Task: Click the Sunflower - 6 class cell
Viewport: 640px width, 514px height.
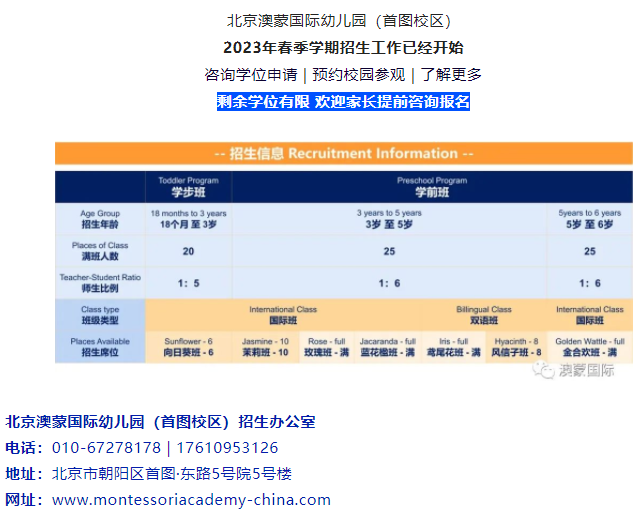Action: (188, 347)
